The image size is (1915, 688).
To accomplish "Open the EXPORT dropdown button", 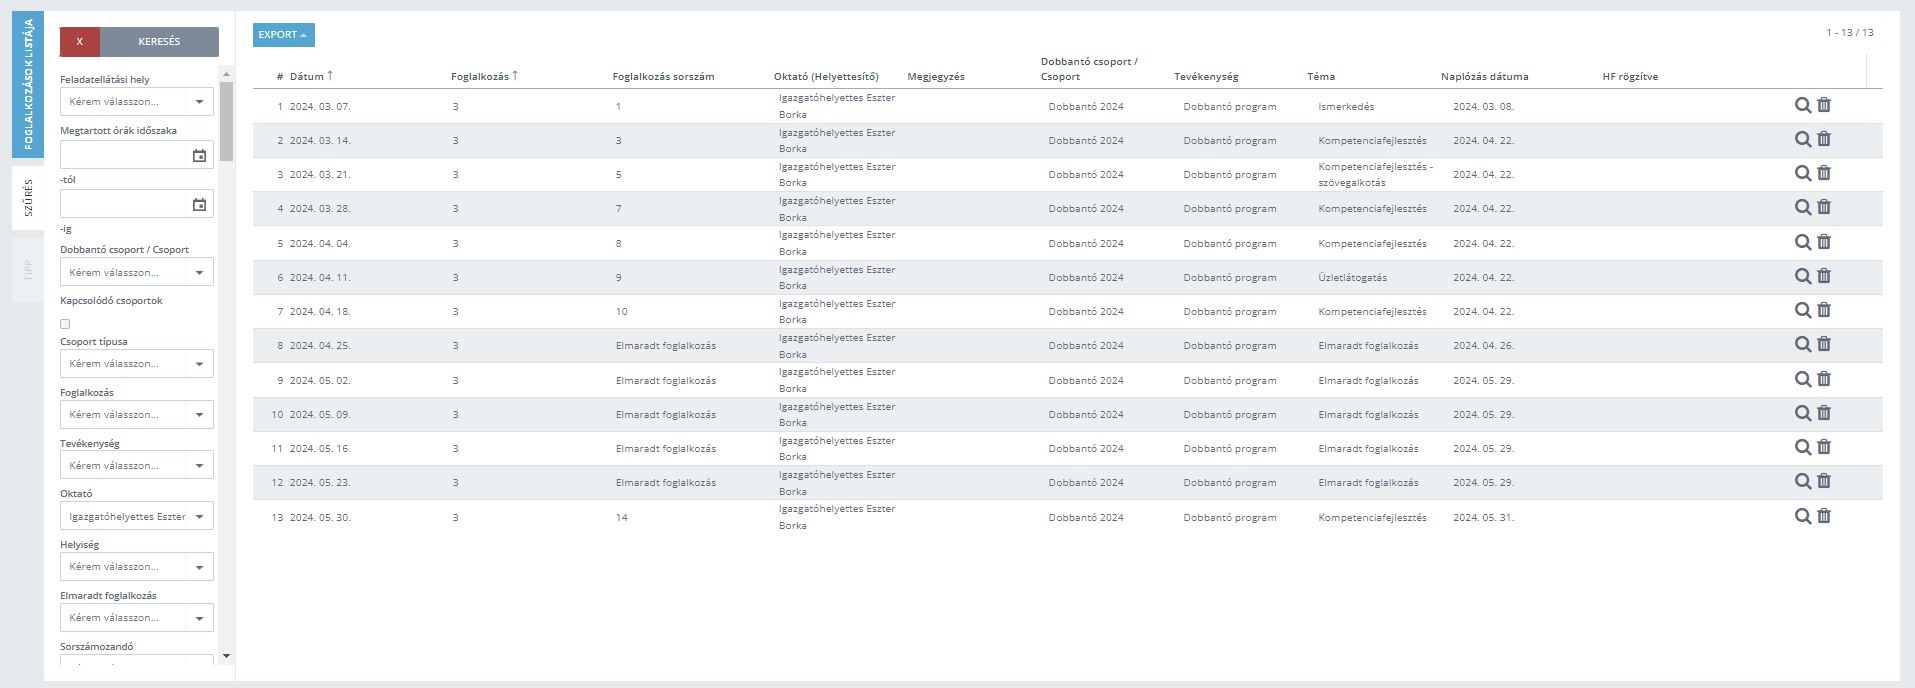I will click(283, 35).
